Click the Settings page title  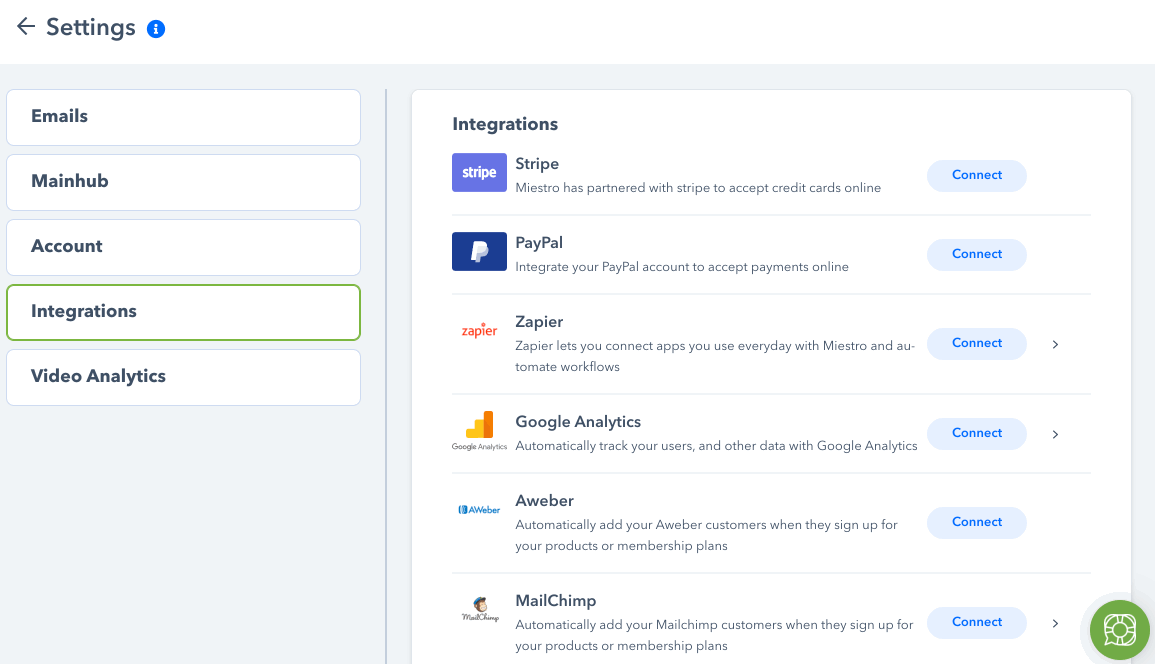91,28
